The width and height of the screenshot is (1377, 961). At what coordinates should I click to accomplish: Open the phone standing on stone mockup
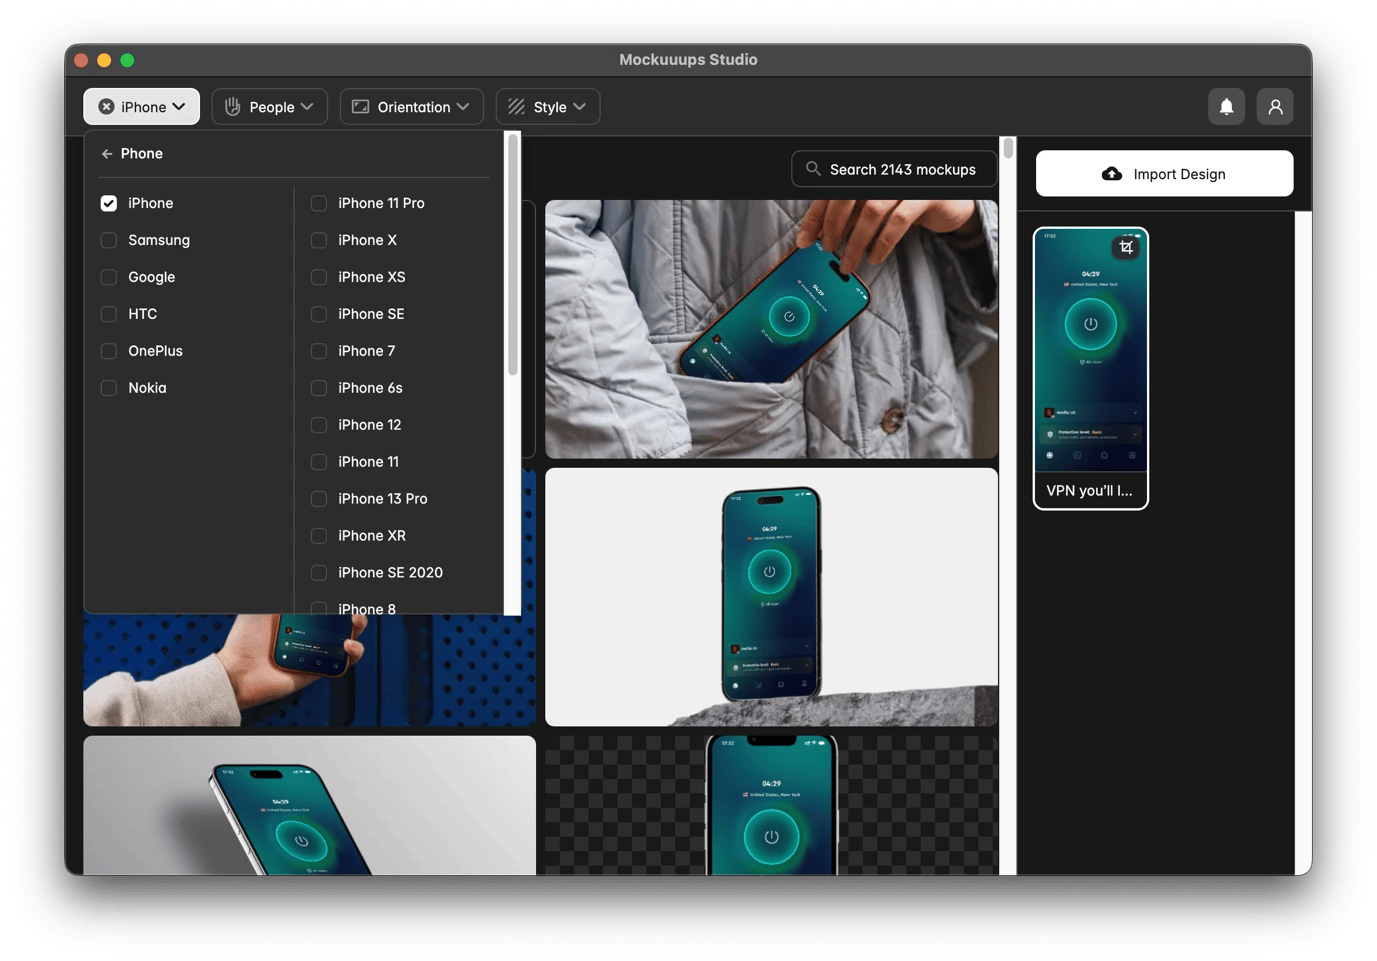click(x=771, y=597)
